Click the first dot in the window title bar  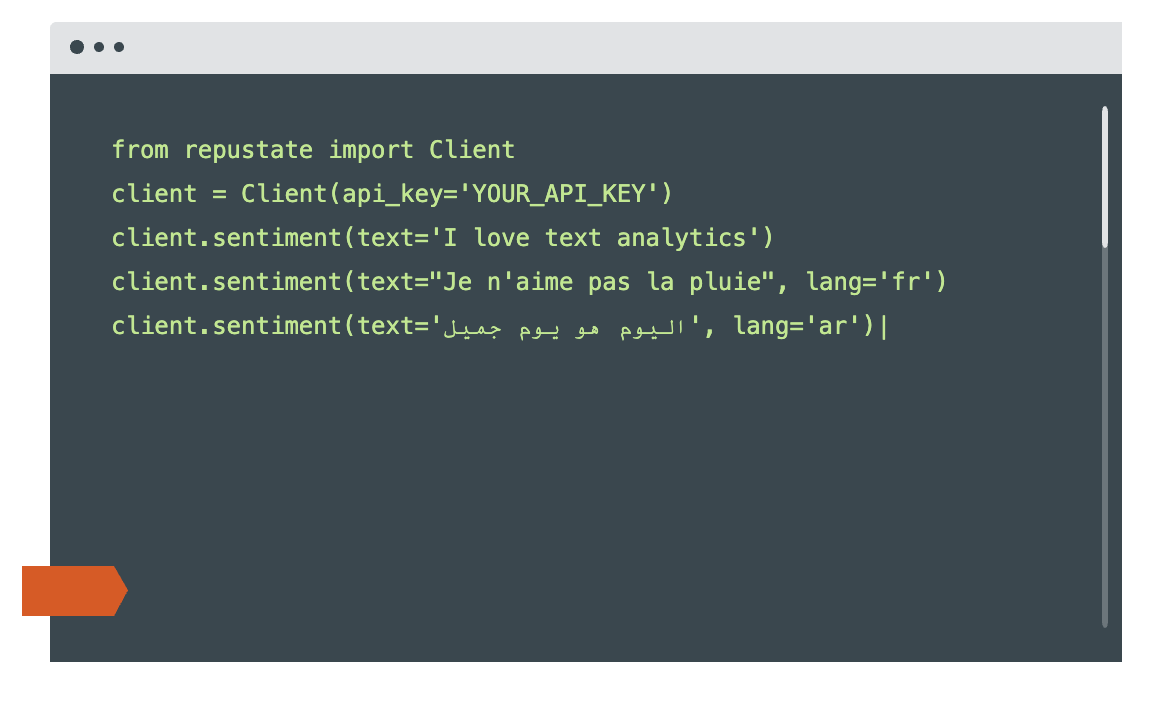click(x=77, y=47)
